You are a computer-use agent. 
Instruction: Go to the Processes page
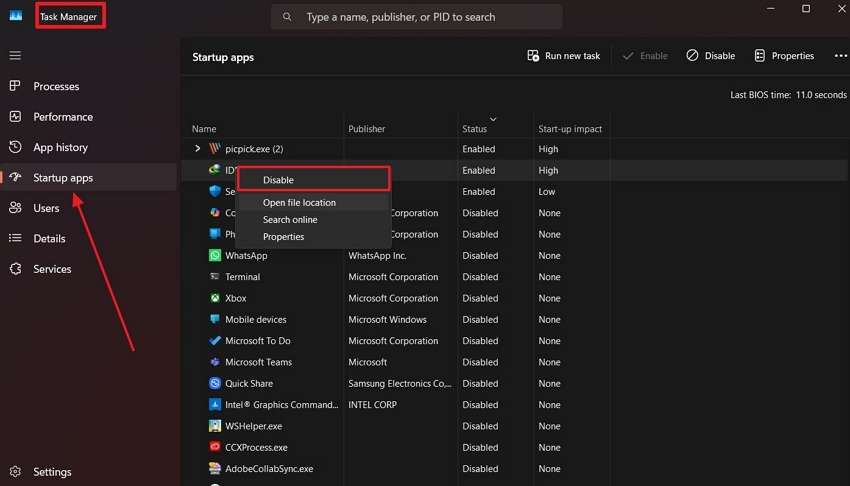tap(89, 86)
